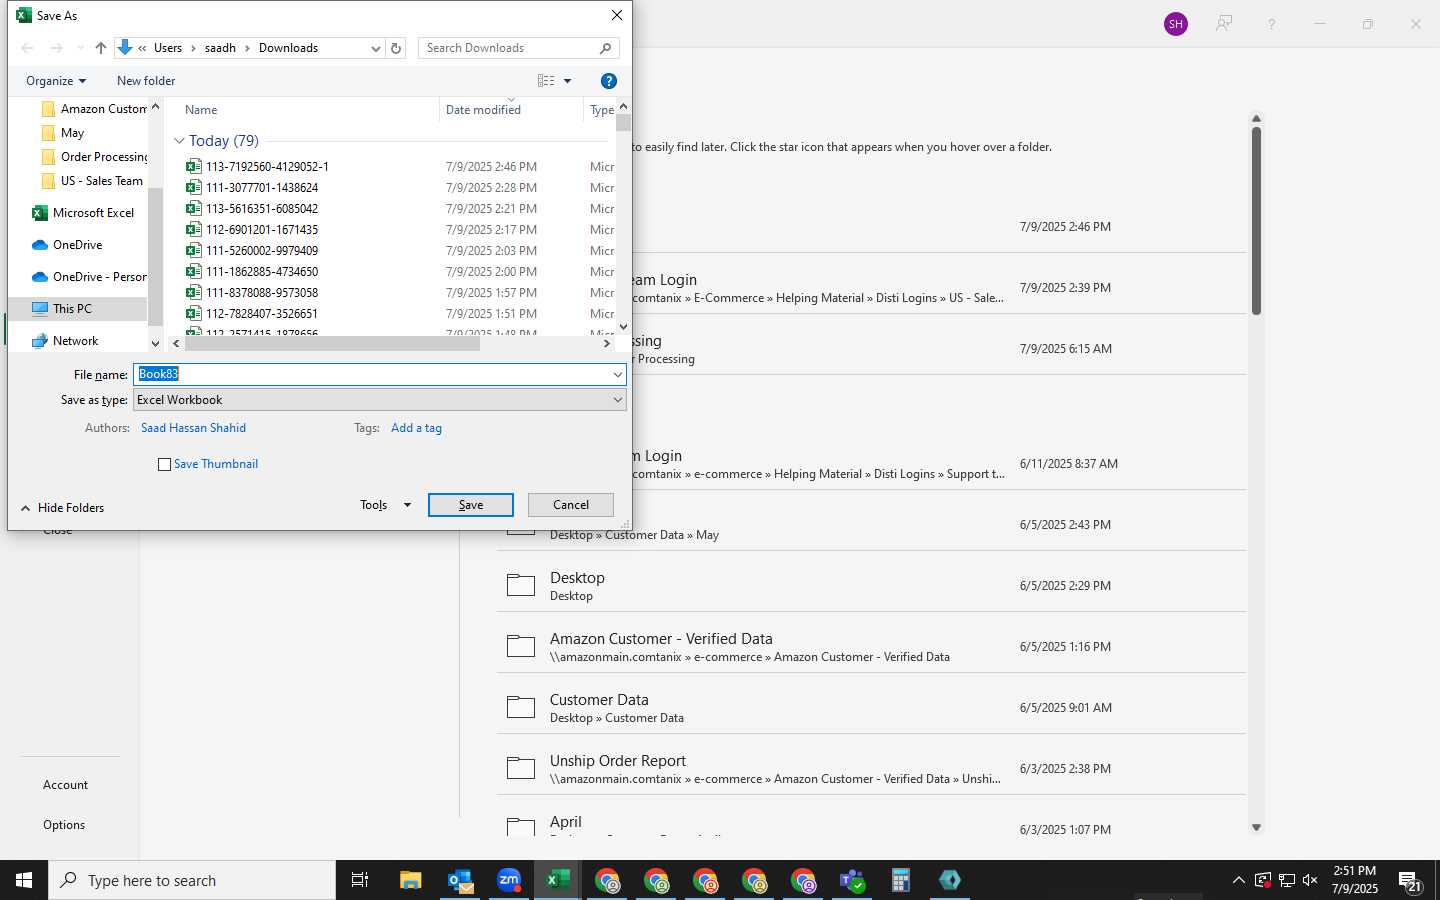Click the Excel help question mark in title bar
Screen dimensions: 1440x900
[1271, 24]
